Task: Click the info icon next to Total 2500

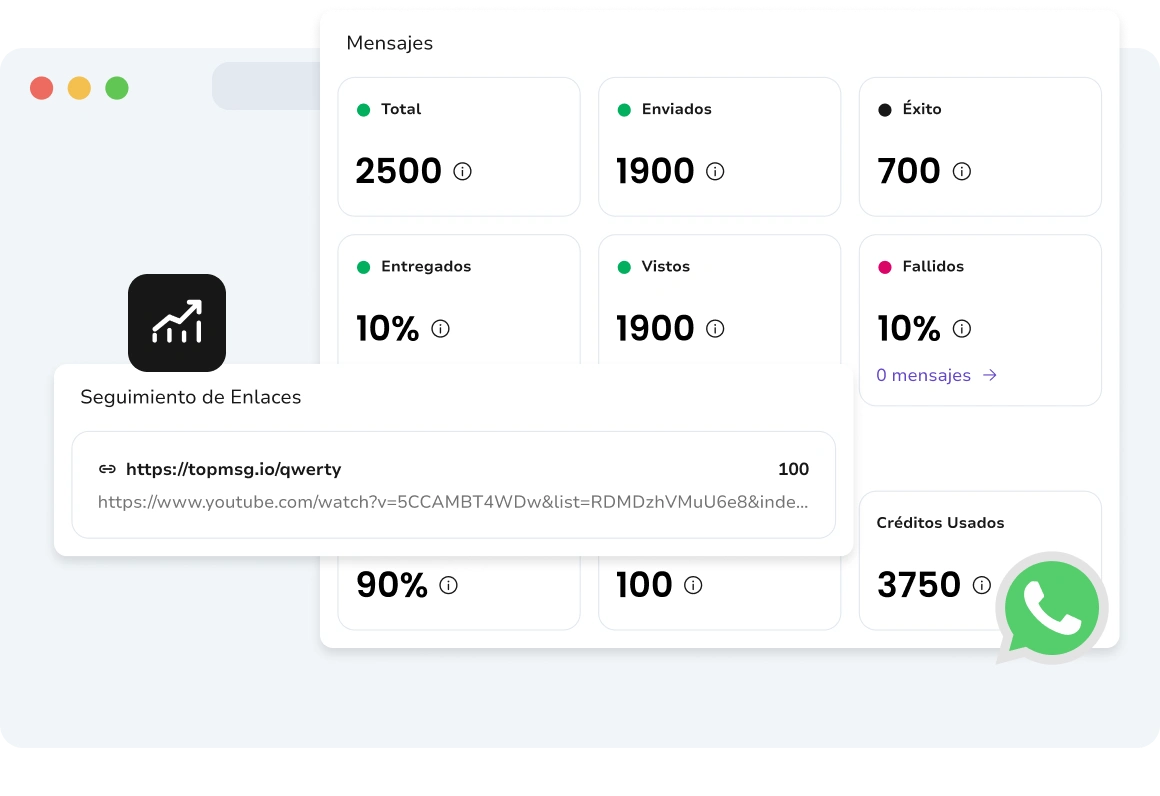Action: tap(461, 172)
